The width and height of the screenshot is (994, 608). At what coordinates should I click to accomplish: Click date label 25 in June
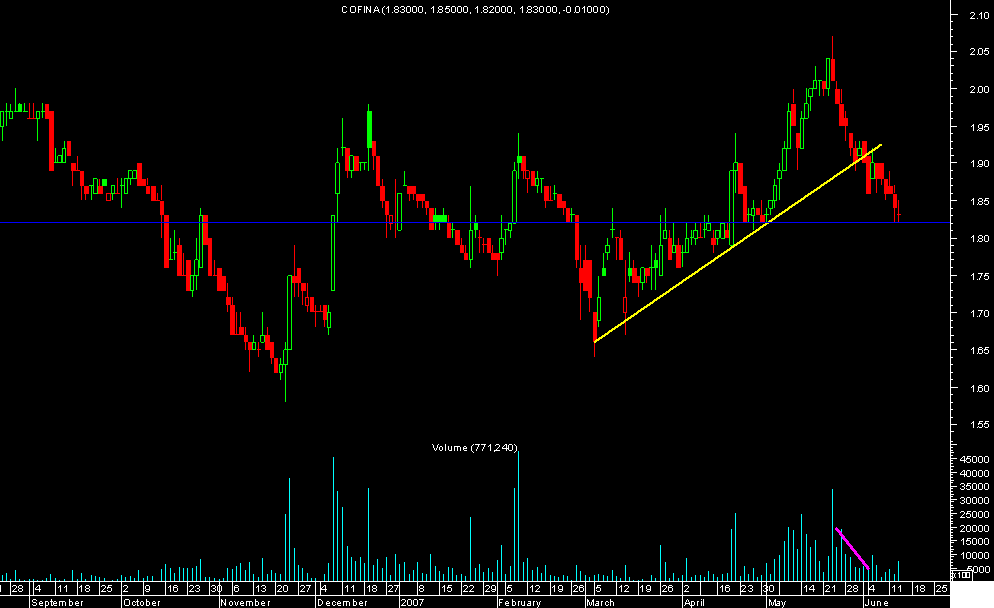[x=941, y=589]
